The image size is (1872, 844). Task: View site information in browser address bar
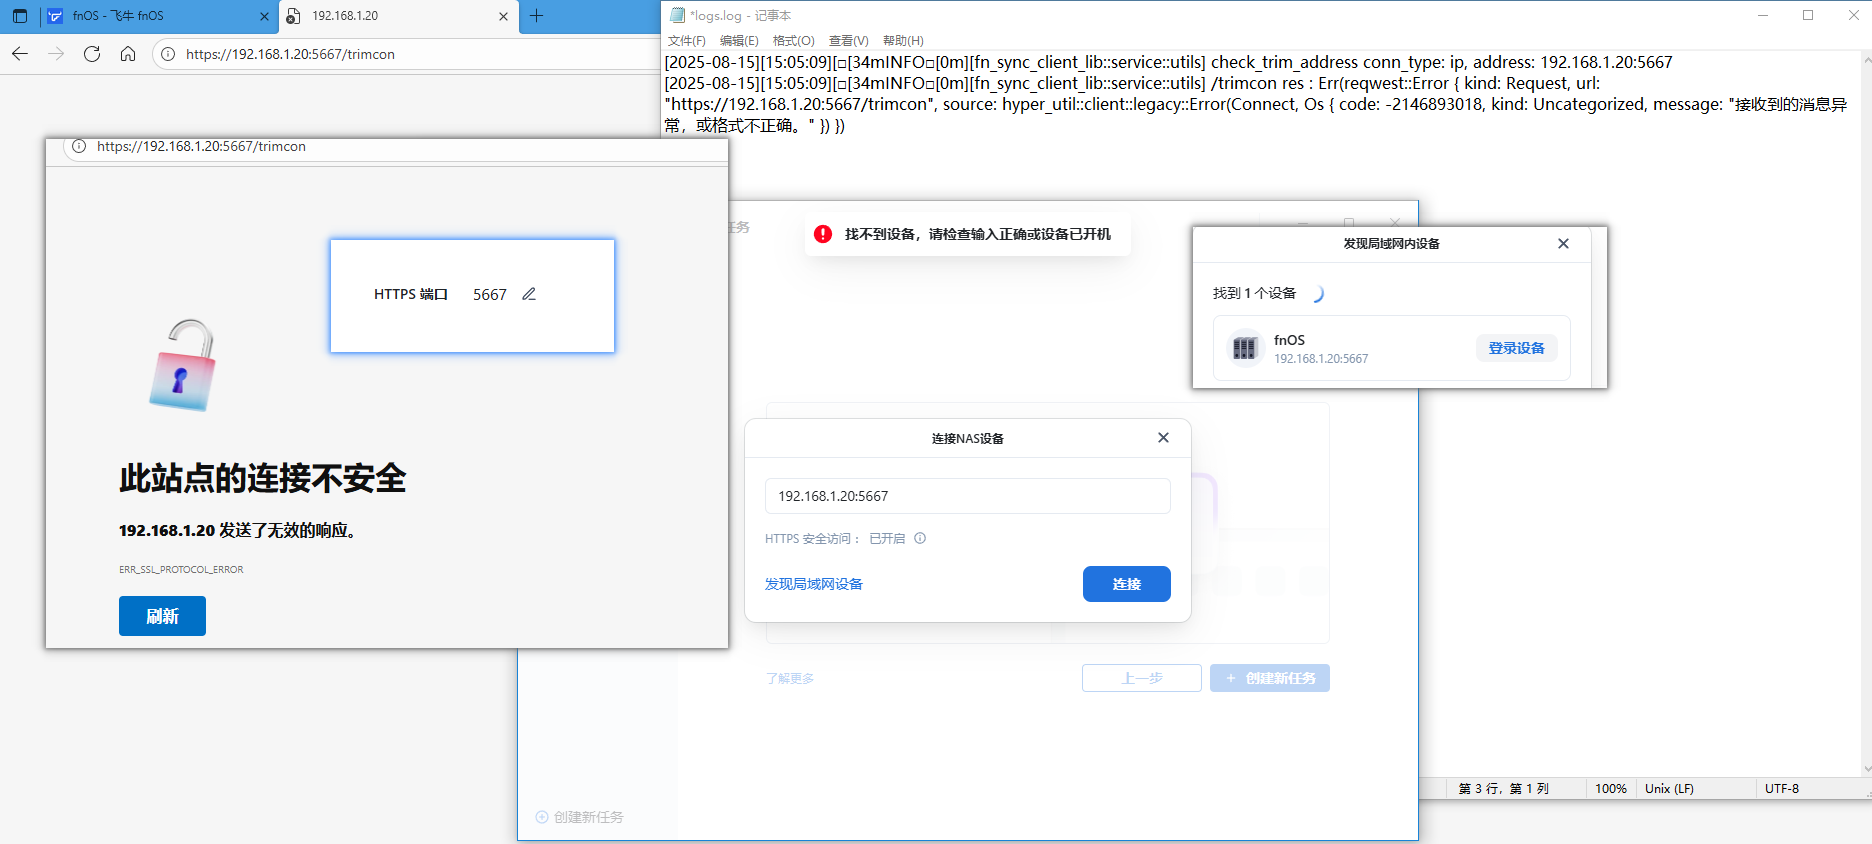(169, 54)
